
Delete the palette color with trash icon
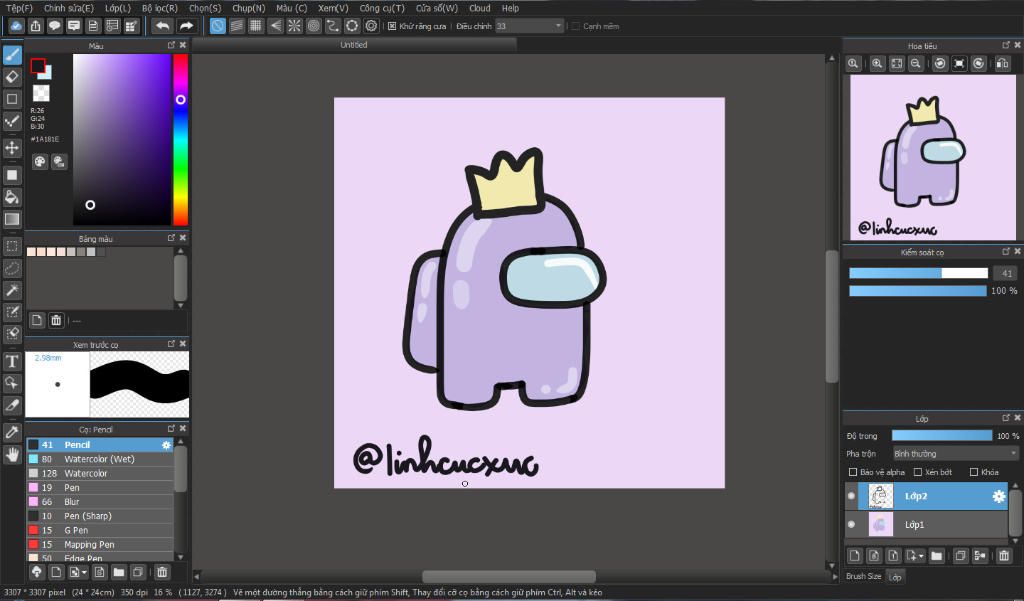[x=56, y=320]
